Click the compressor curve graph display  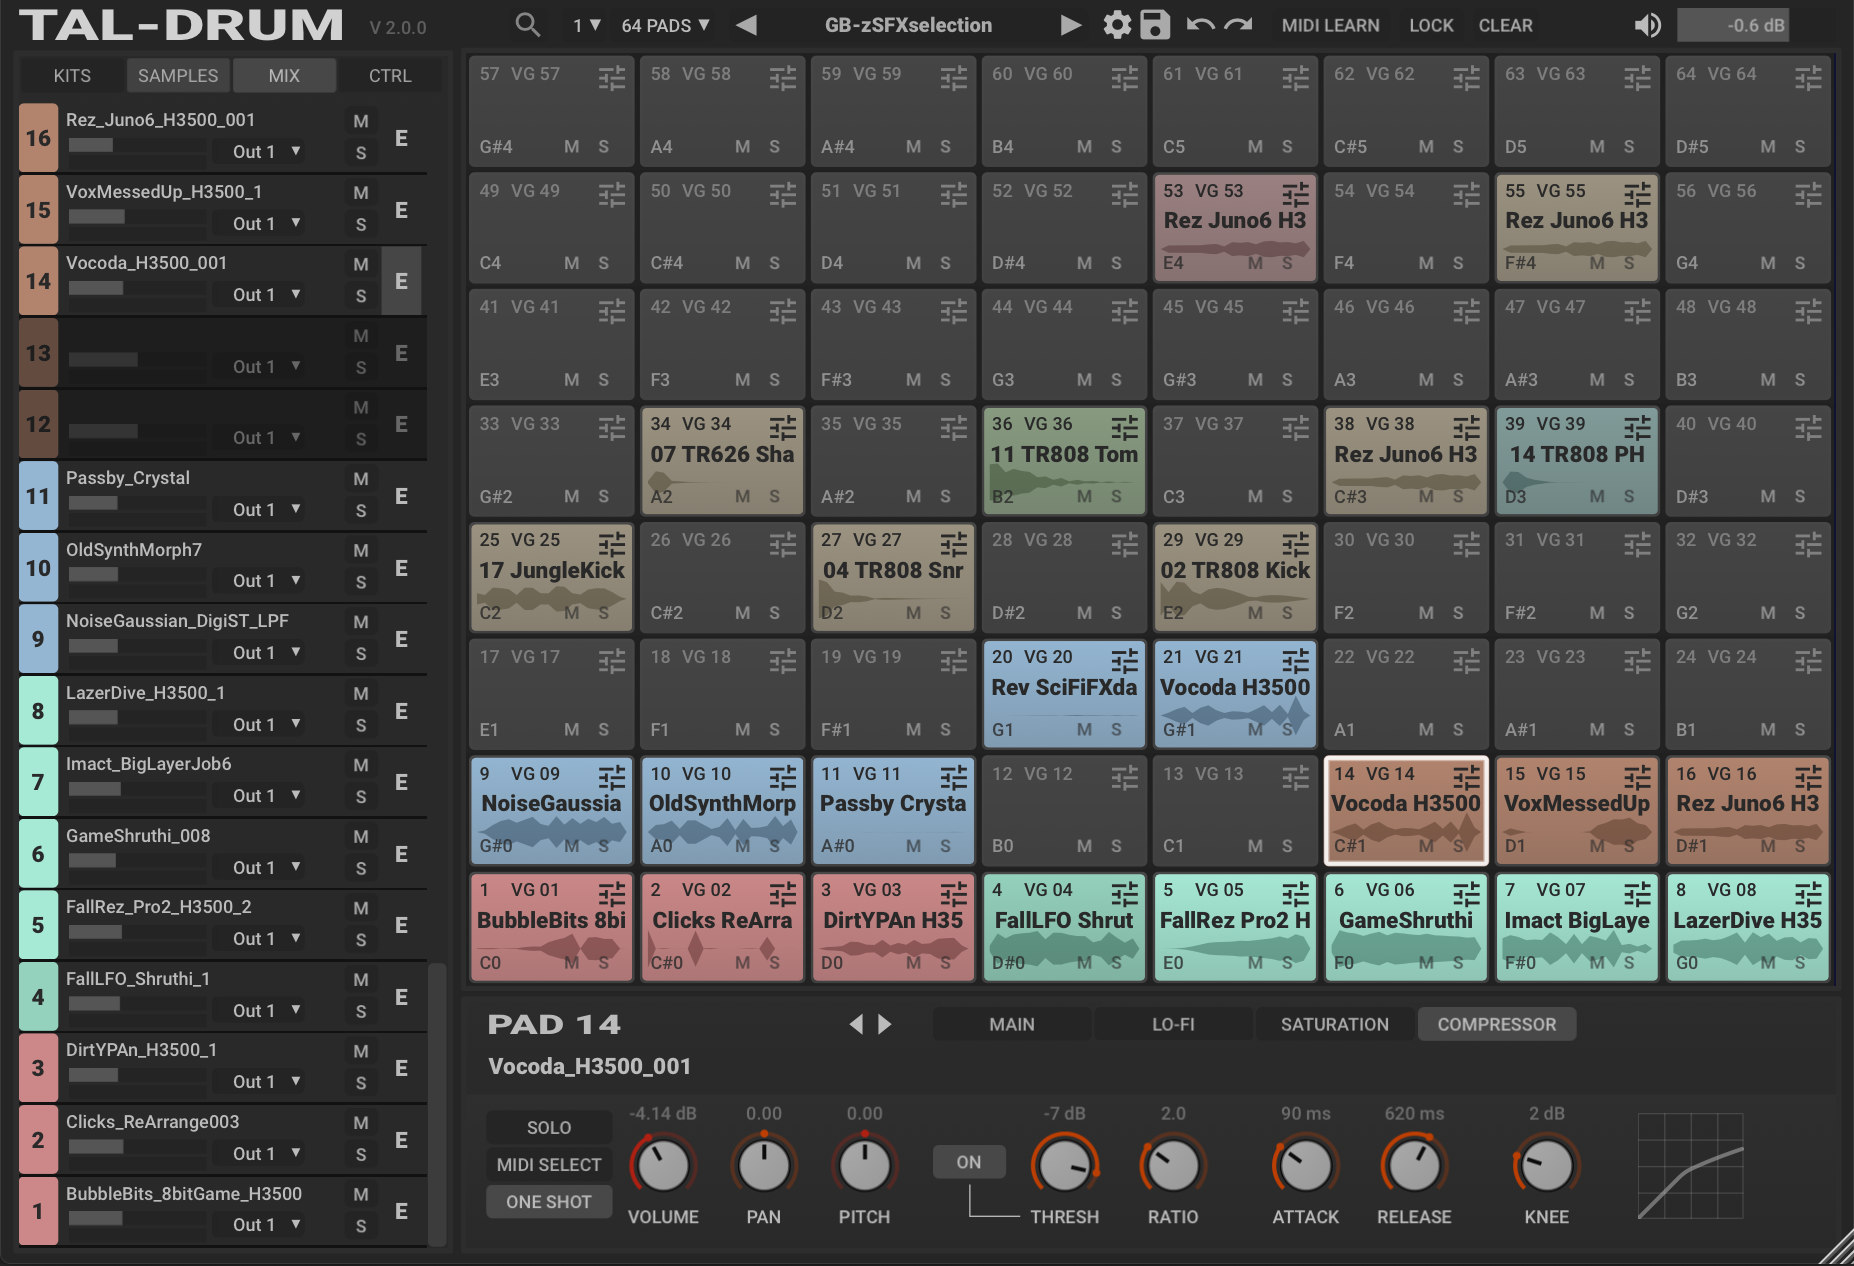[1690, 1166]
